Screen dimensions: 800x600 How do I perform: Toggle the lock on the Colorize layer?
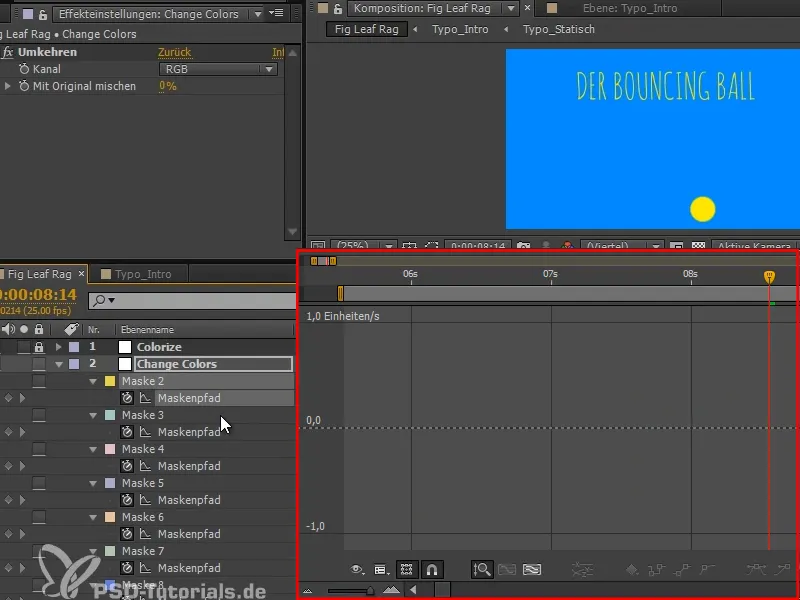point(39,347)
